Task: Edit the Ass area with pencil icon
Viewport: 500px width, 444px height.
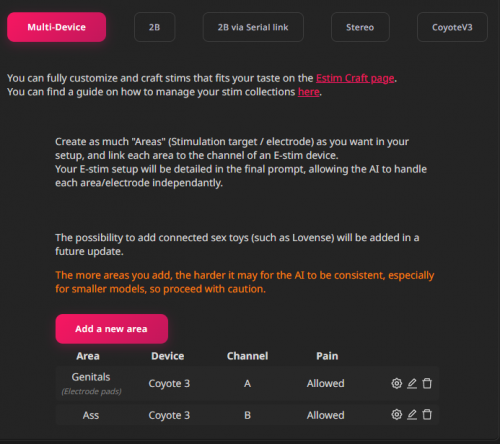Action: click(x=412, y=415)
